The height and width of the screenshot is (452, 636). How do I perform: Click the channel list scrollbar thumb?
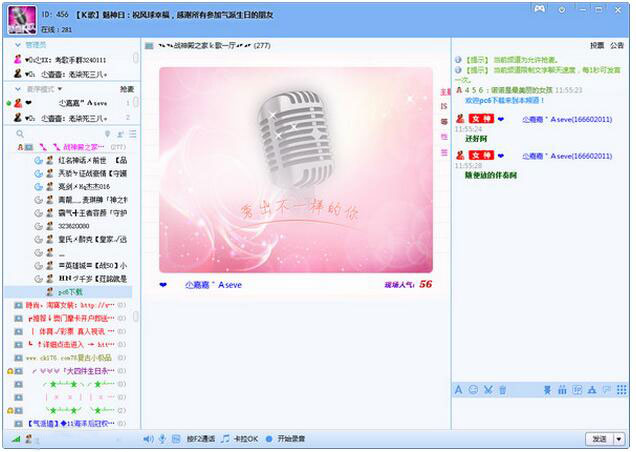click(136, 316)
